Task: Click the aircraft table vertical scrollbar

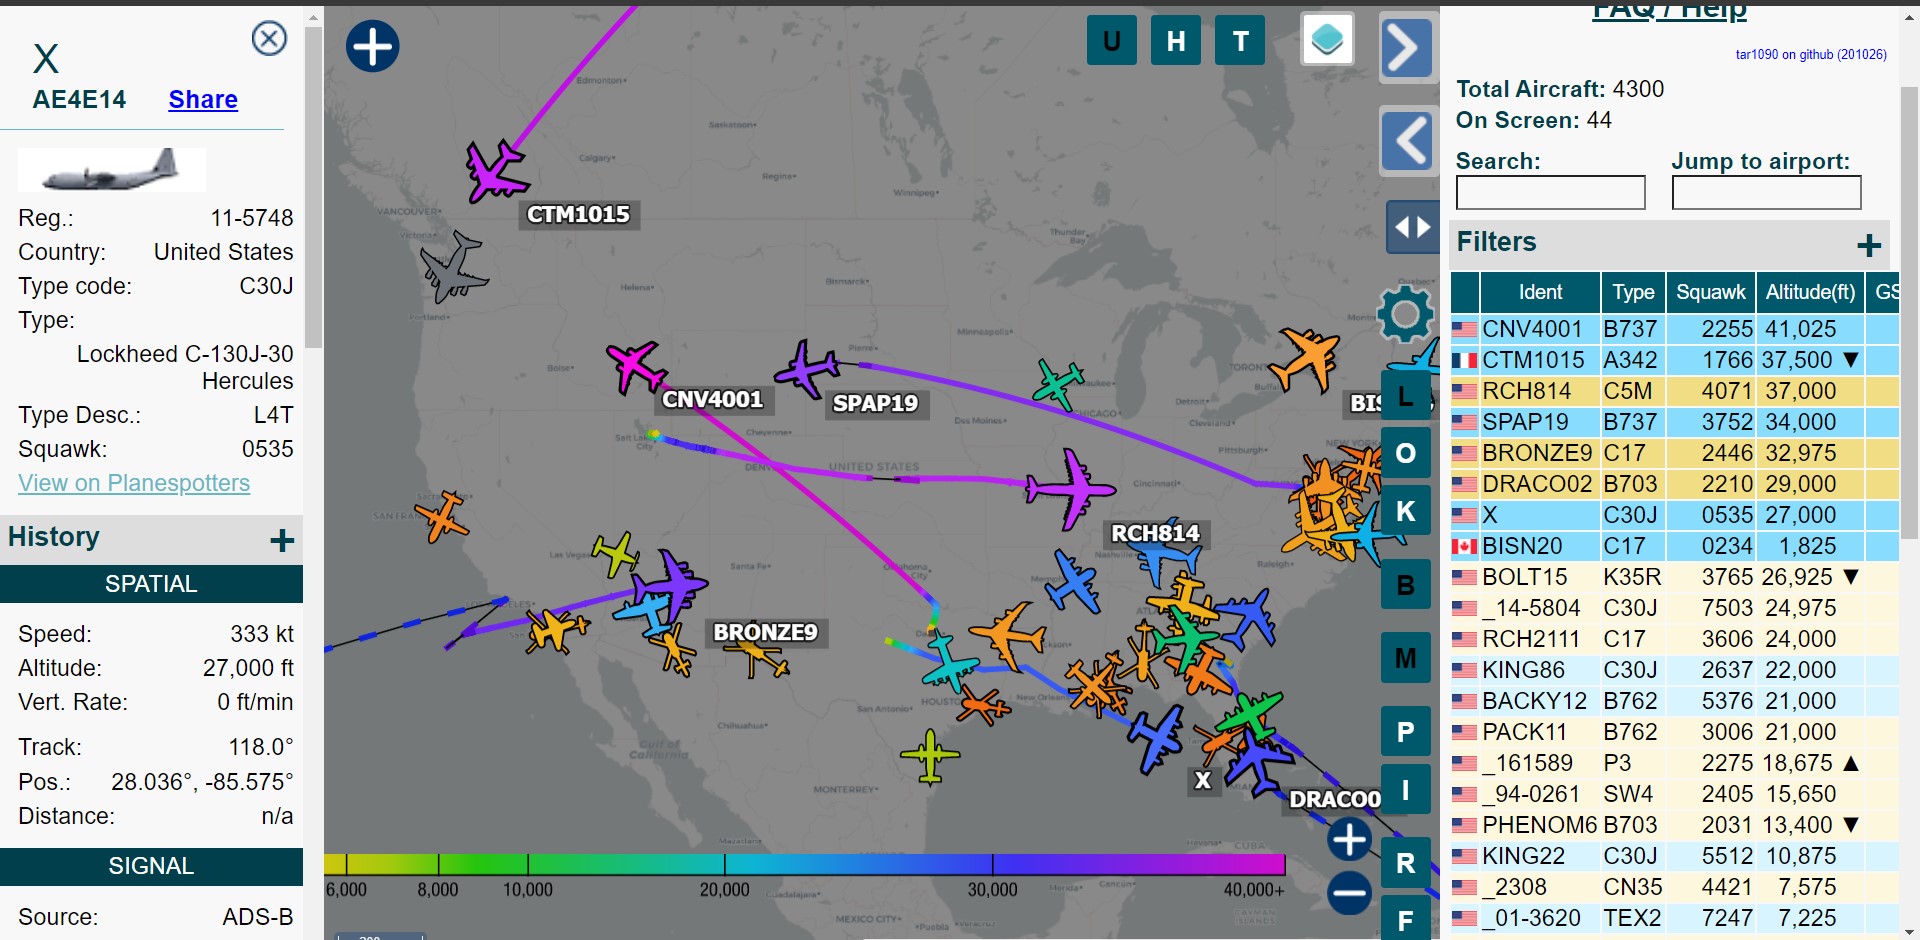Action: [x=1909, y=313]
